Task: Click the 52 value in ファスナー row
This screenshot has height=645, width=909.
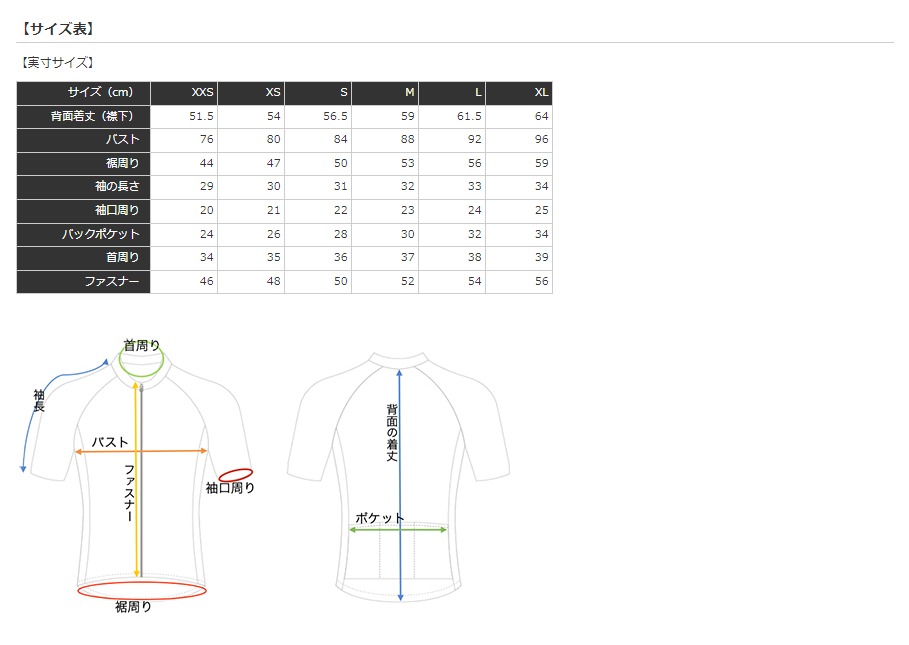Action: pyautogui.click(x=408, y=281)
